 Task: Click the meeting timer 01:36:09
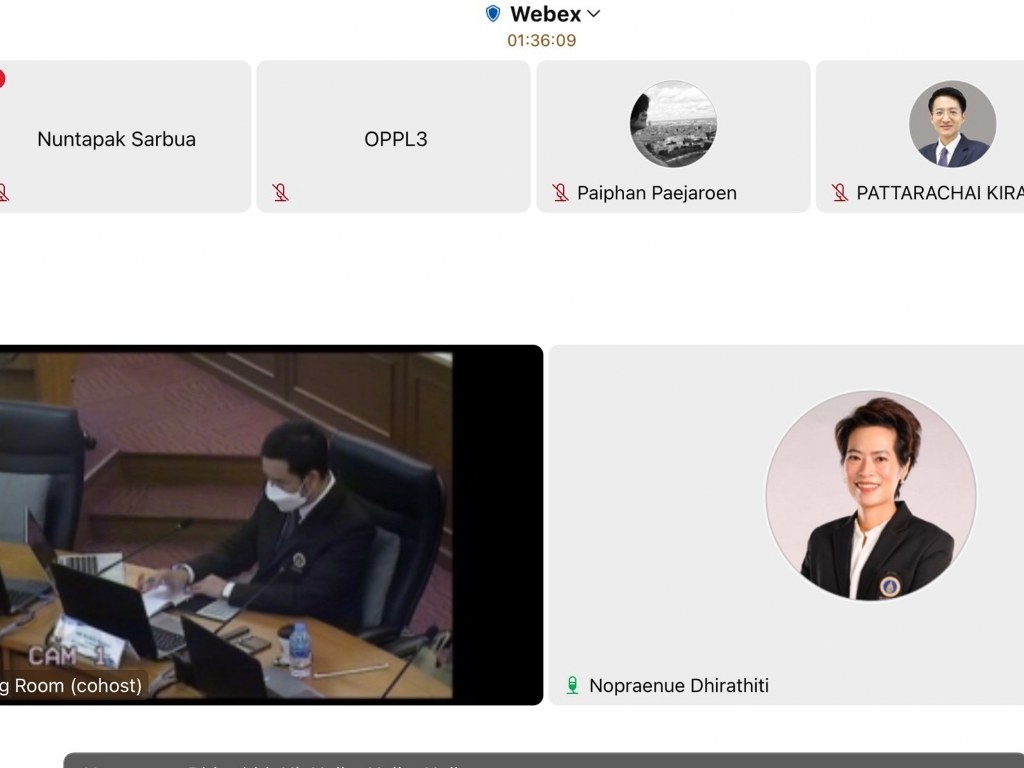click(541, 41)
